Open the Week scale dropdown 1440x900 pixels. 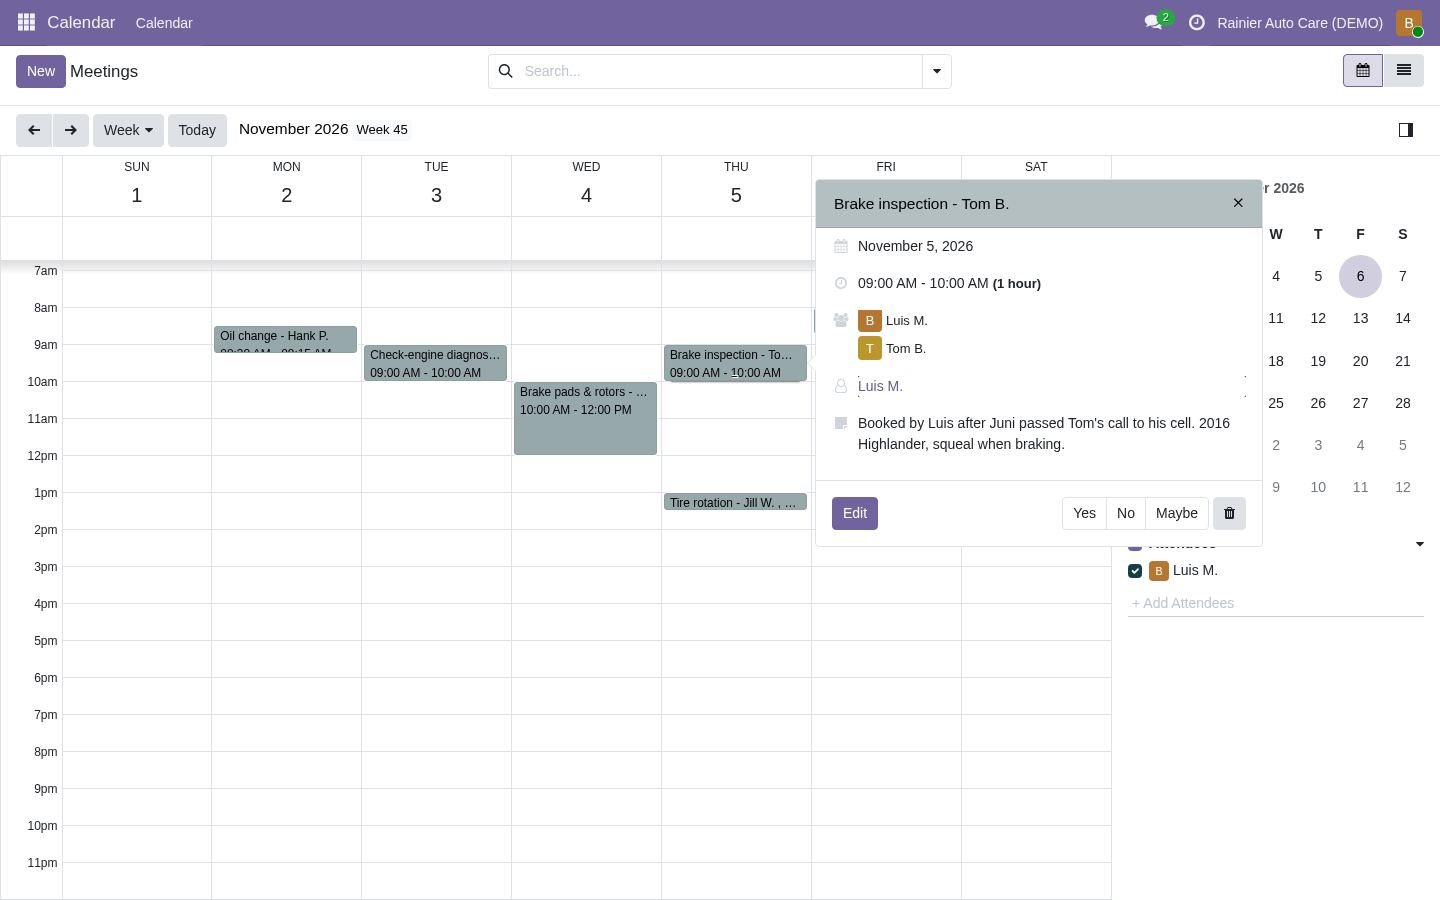coord(128,130)
